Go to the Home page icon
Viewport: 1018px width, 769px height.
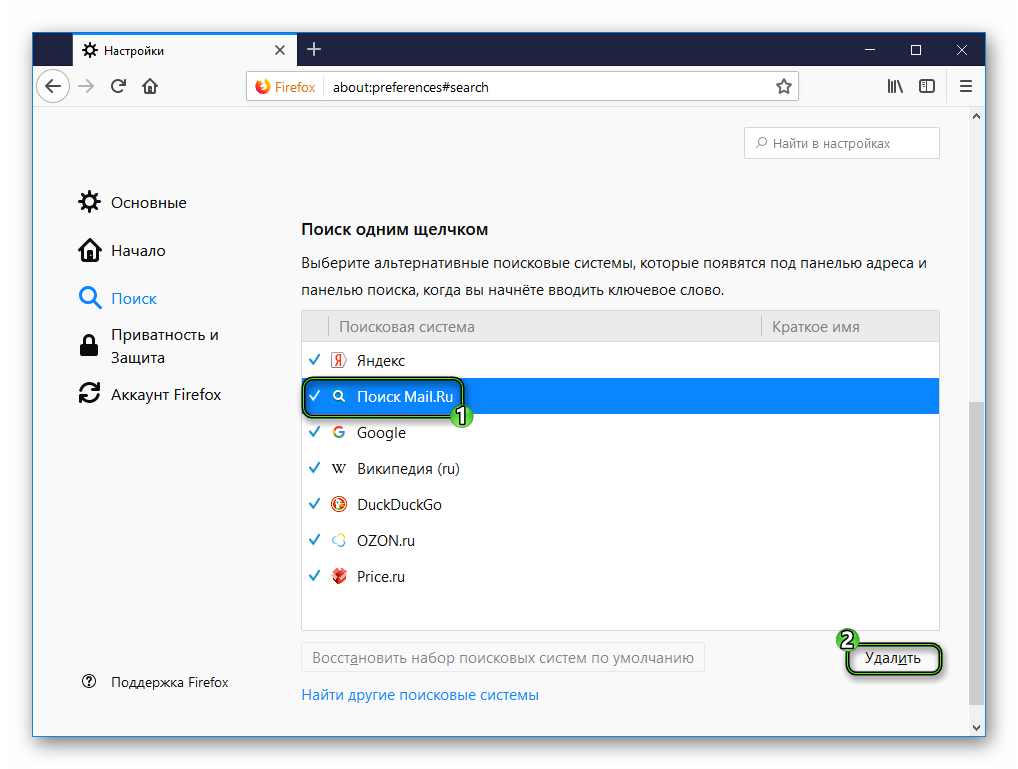150,86
